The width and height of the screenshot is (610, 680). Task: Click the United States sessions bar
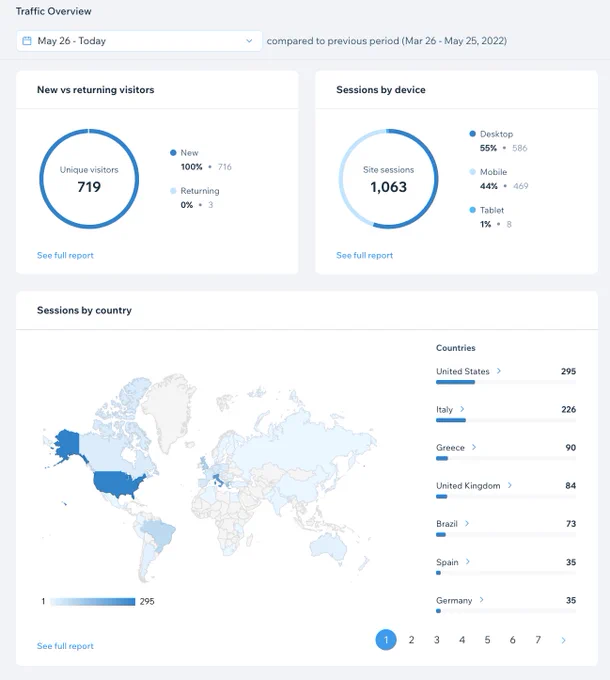(x=455, y=382)
